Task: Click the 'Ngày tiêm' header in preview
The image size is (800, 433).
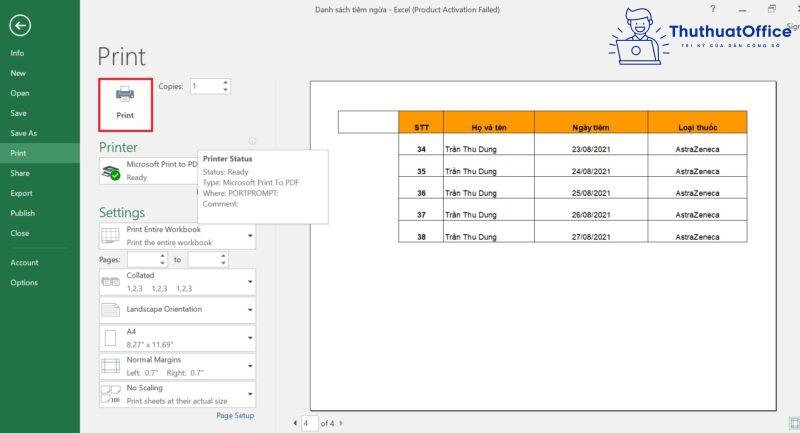Action: point(591,128)
